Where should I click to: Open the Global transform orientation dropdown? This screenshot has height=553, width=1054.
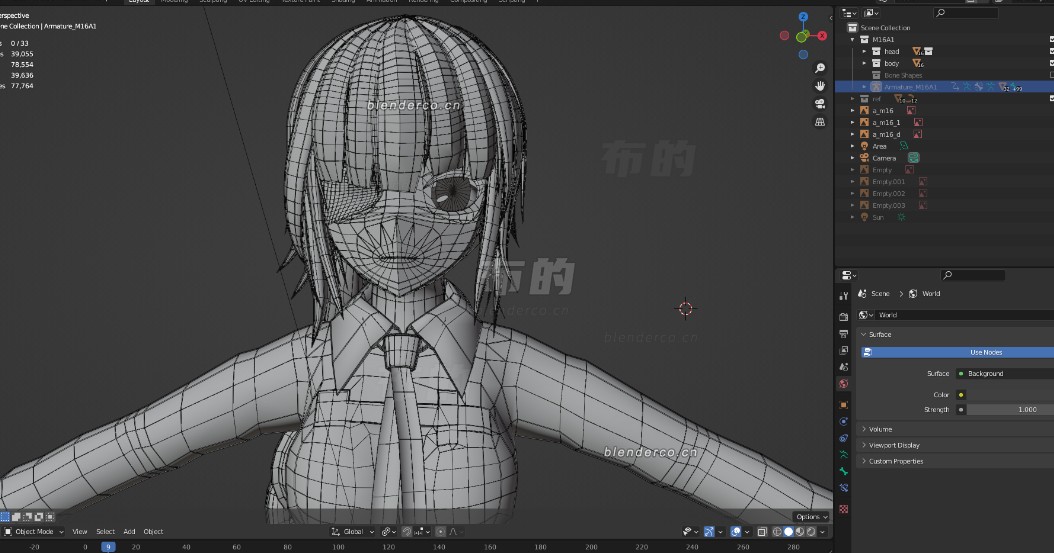pyautogui.click(x=353, y=531)
